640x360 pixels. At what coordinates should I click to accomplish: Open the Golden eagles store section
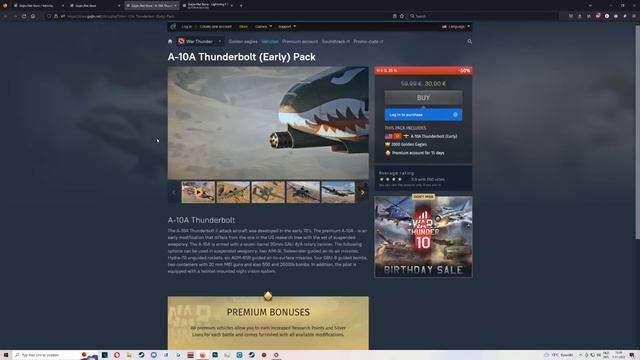[243, 42]
